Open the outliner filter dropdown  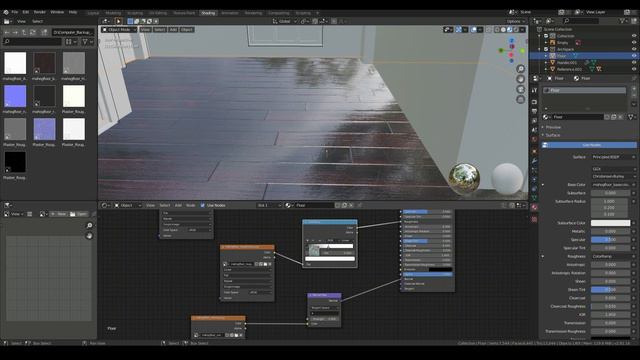point(624,21)
